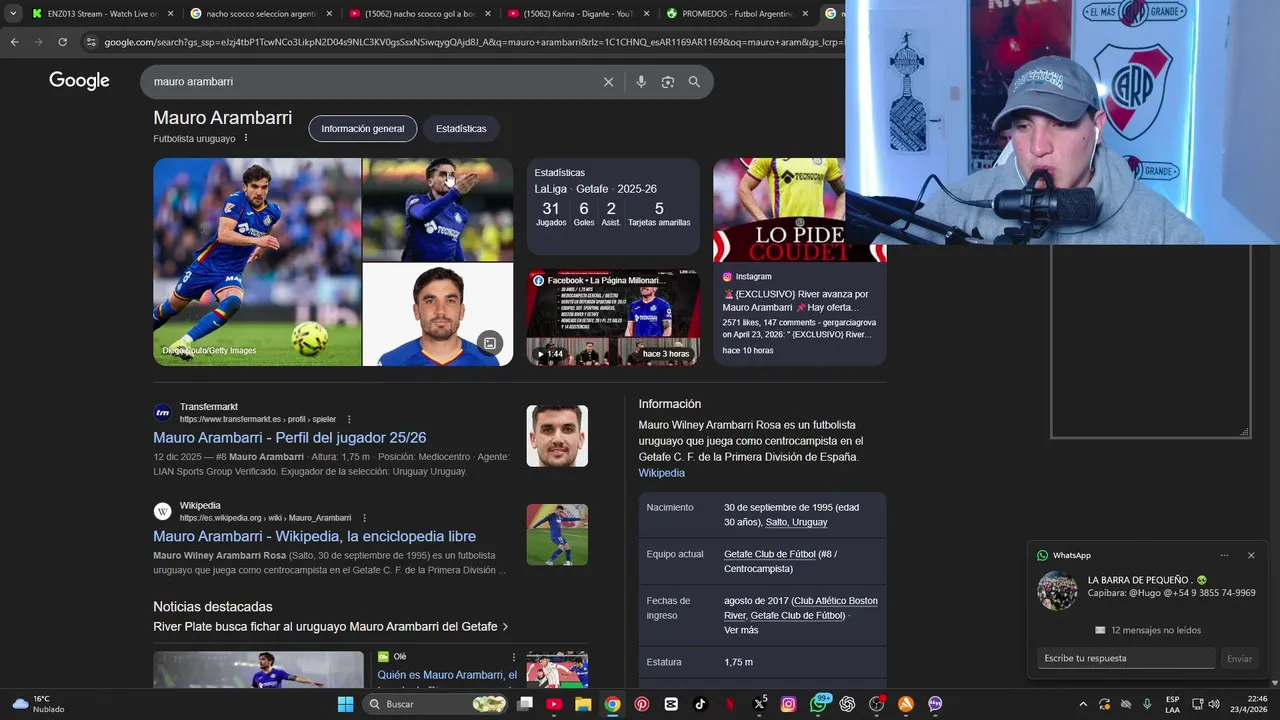The height and width of the screenshot is (720, 1280).
Task: Open the tab search dropdown in Chrome
Action: [x=13, y=14]
